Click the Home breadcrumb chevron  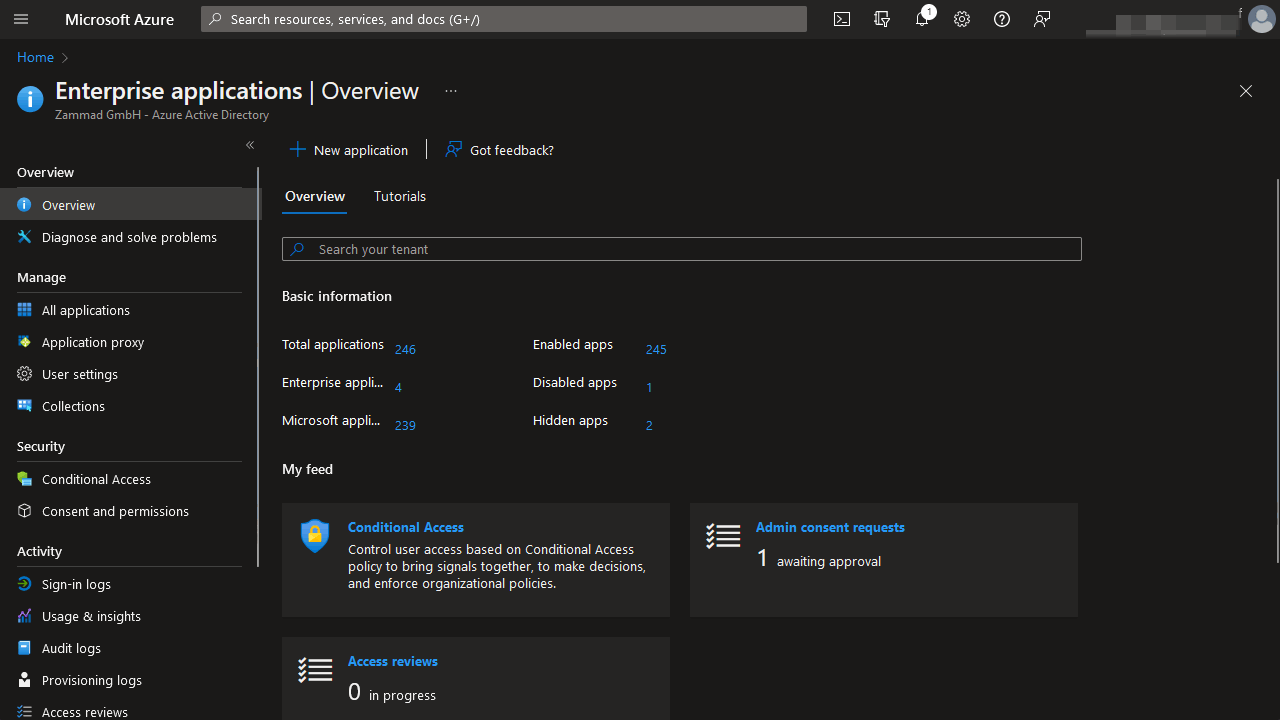point(66,58)
